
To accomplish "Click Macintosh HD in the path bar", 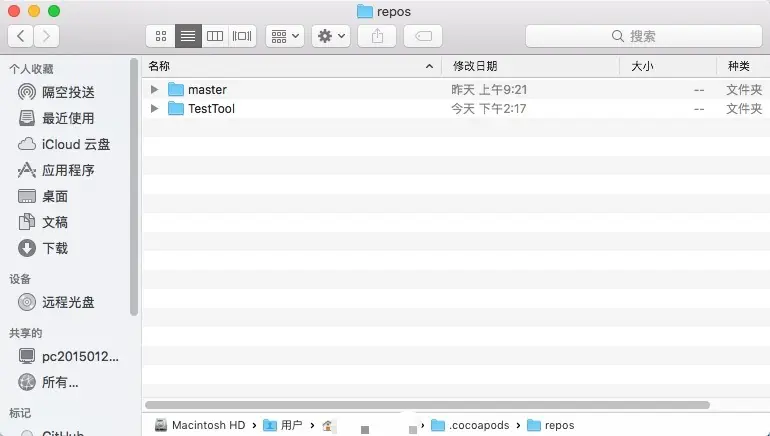I will [x=200, y=425].
